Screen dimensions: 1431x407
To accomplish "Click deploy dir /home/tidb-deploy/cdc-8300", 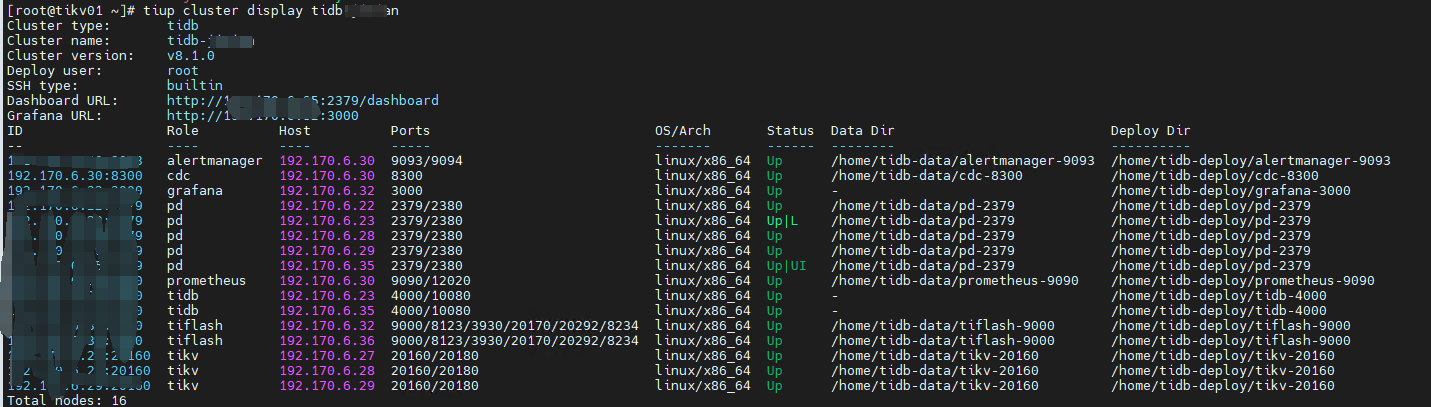I will tap(1214, 176).
